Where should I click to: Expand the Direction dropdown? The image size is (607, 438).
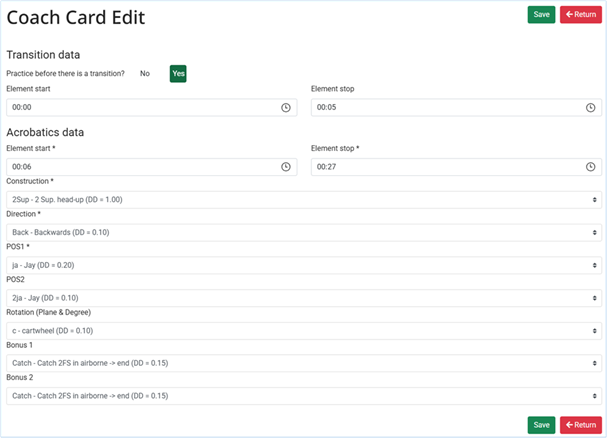click(302, 232)
